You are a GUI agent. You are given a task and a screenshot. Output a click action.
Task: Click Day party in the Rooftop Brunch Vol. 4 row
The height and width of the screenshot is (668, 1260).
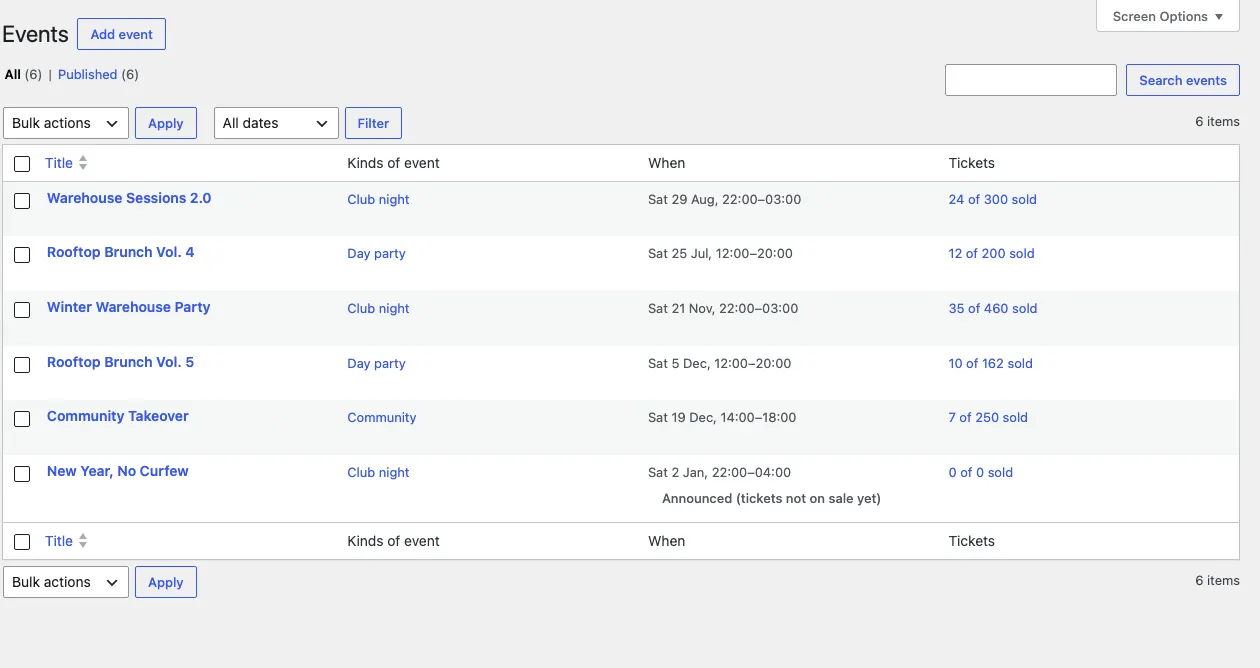pyautogui.click(x=377, y=253)
